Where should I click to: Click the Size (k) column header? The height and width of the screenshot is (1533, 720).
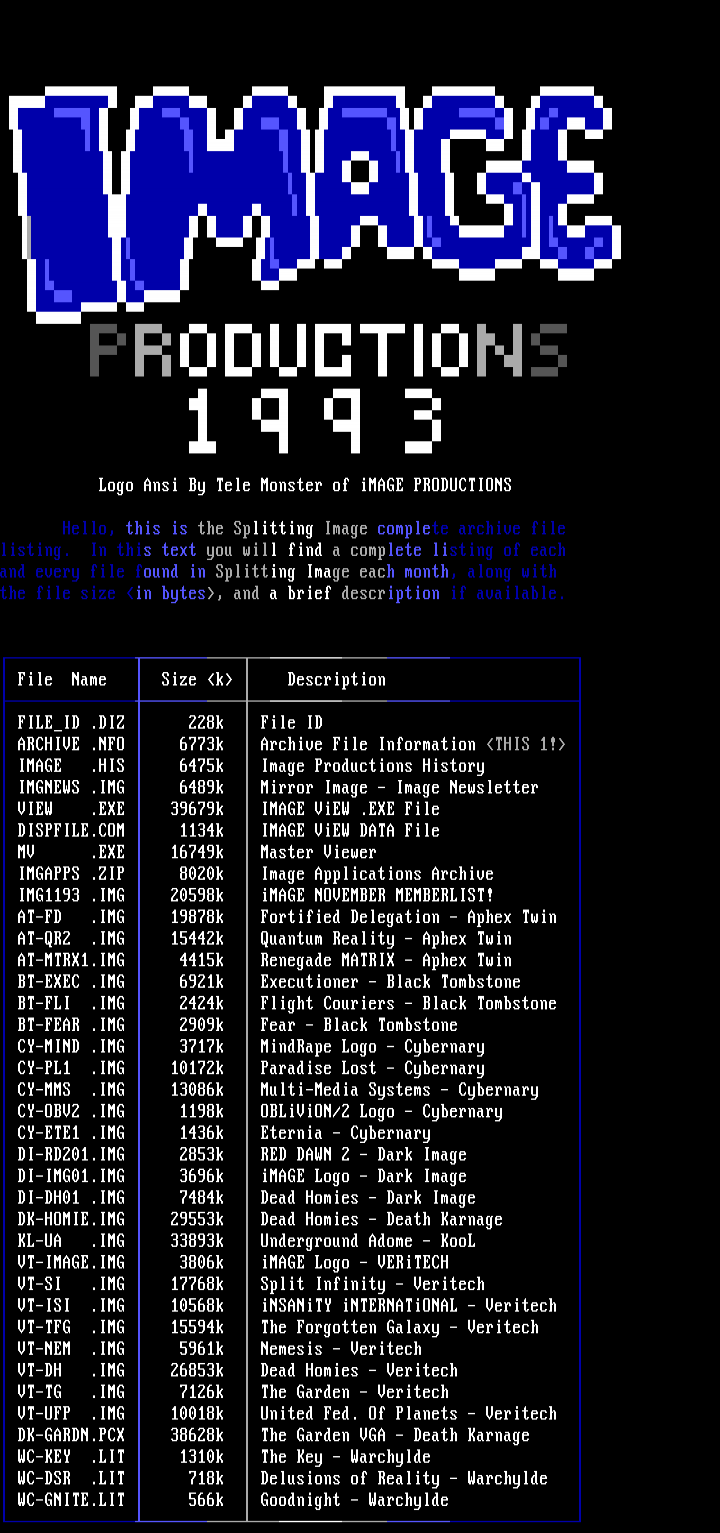tap(197, 680)
